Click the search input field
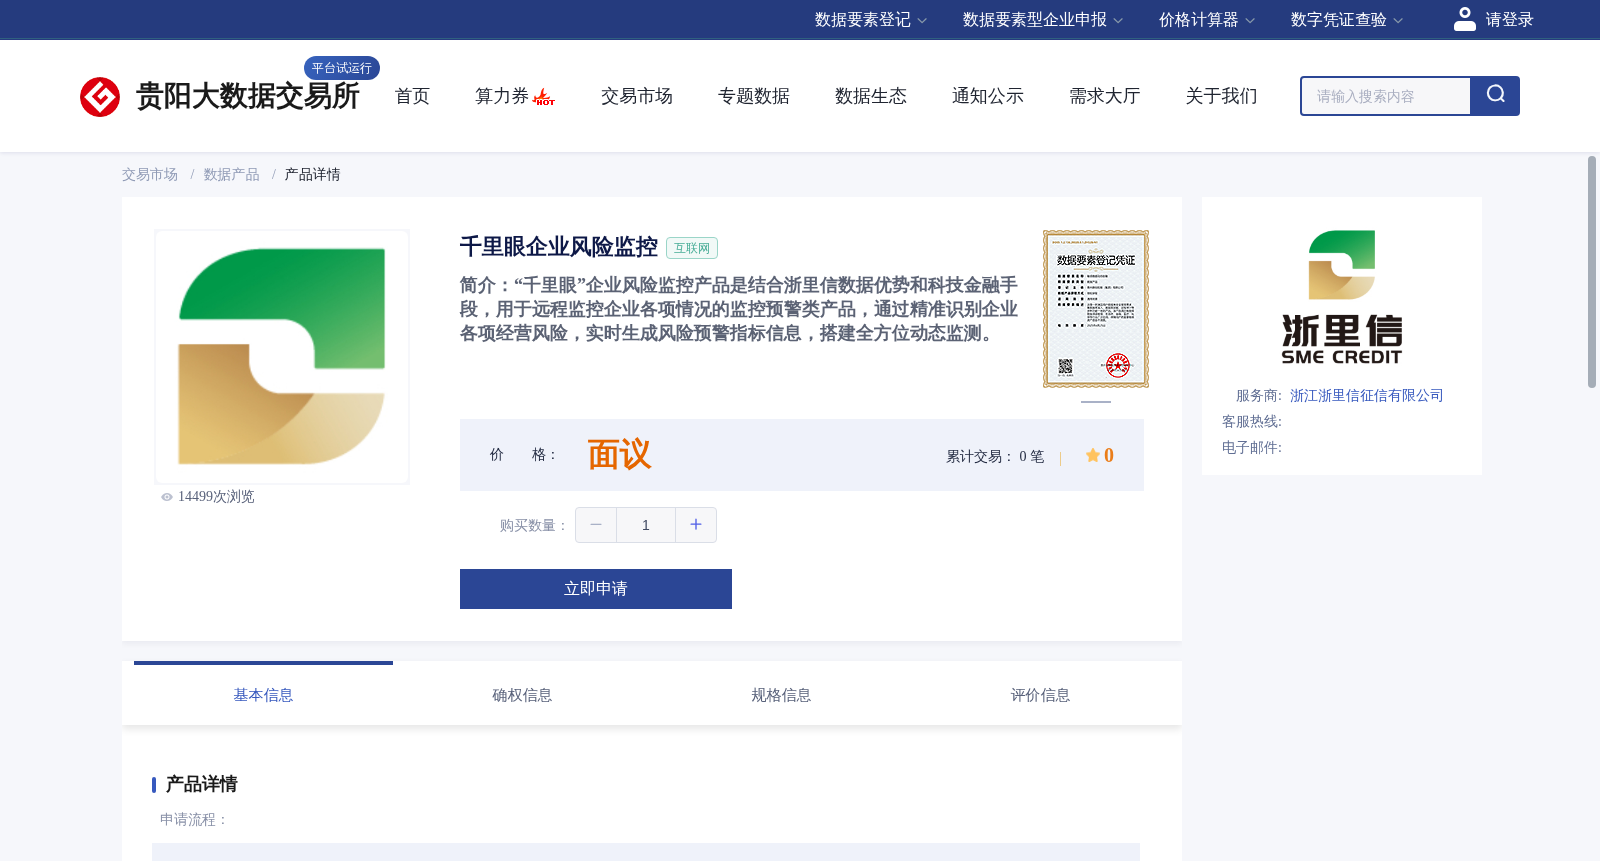The height and width of the screenshot is (861, 1600). [x=1386, y=96]
